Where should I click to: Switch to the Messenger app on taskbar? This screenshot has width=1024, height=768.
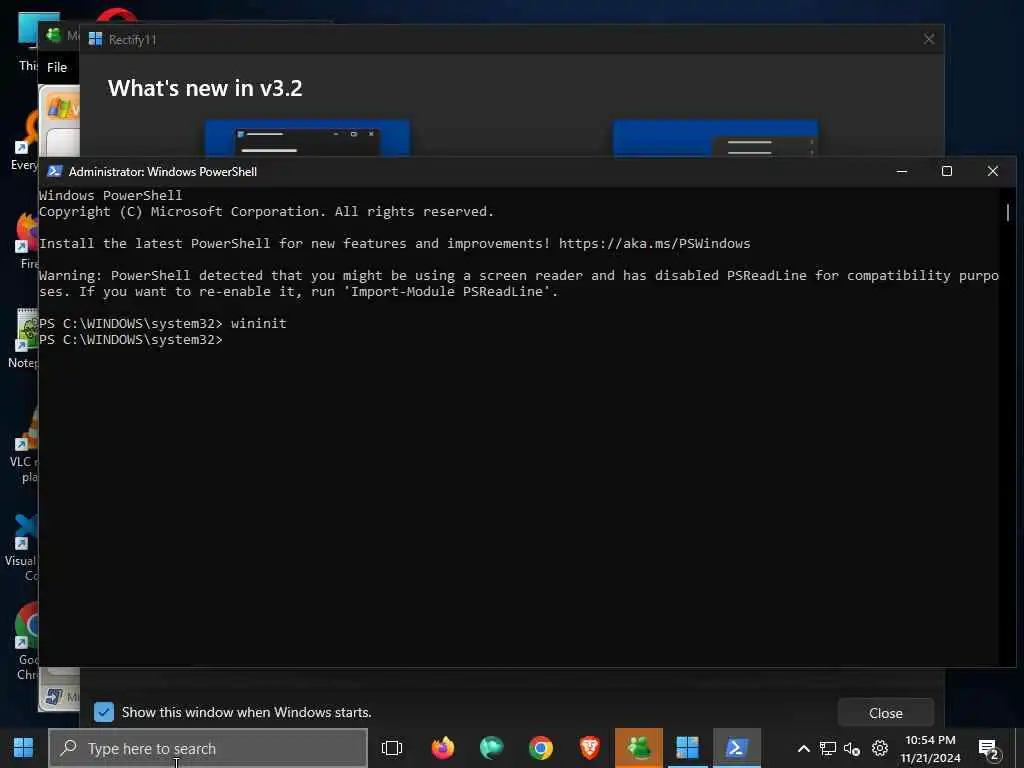pos(639,748)
